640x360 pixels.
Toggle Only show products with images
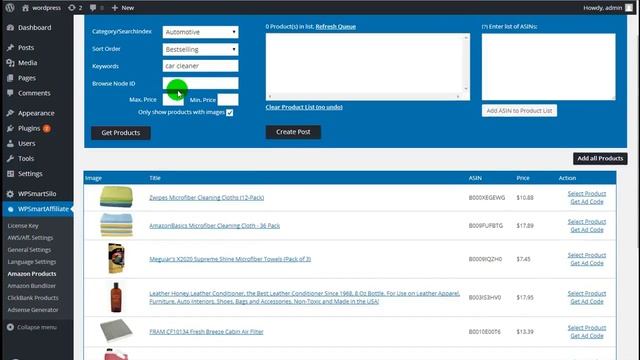coord(230,113)
